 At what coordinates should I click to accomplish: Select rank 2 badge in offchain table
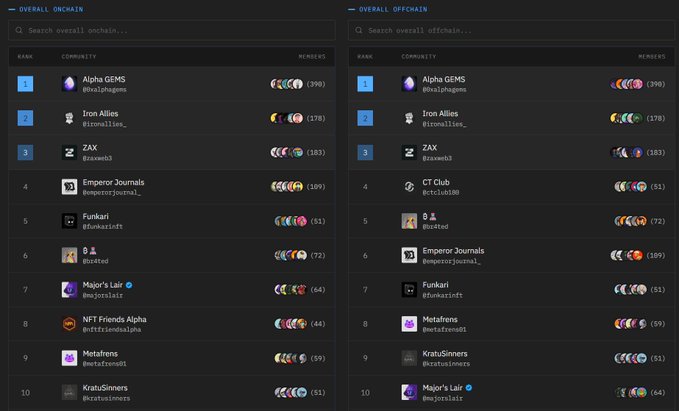point(365,118)
